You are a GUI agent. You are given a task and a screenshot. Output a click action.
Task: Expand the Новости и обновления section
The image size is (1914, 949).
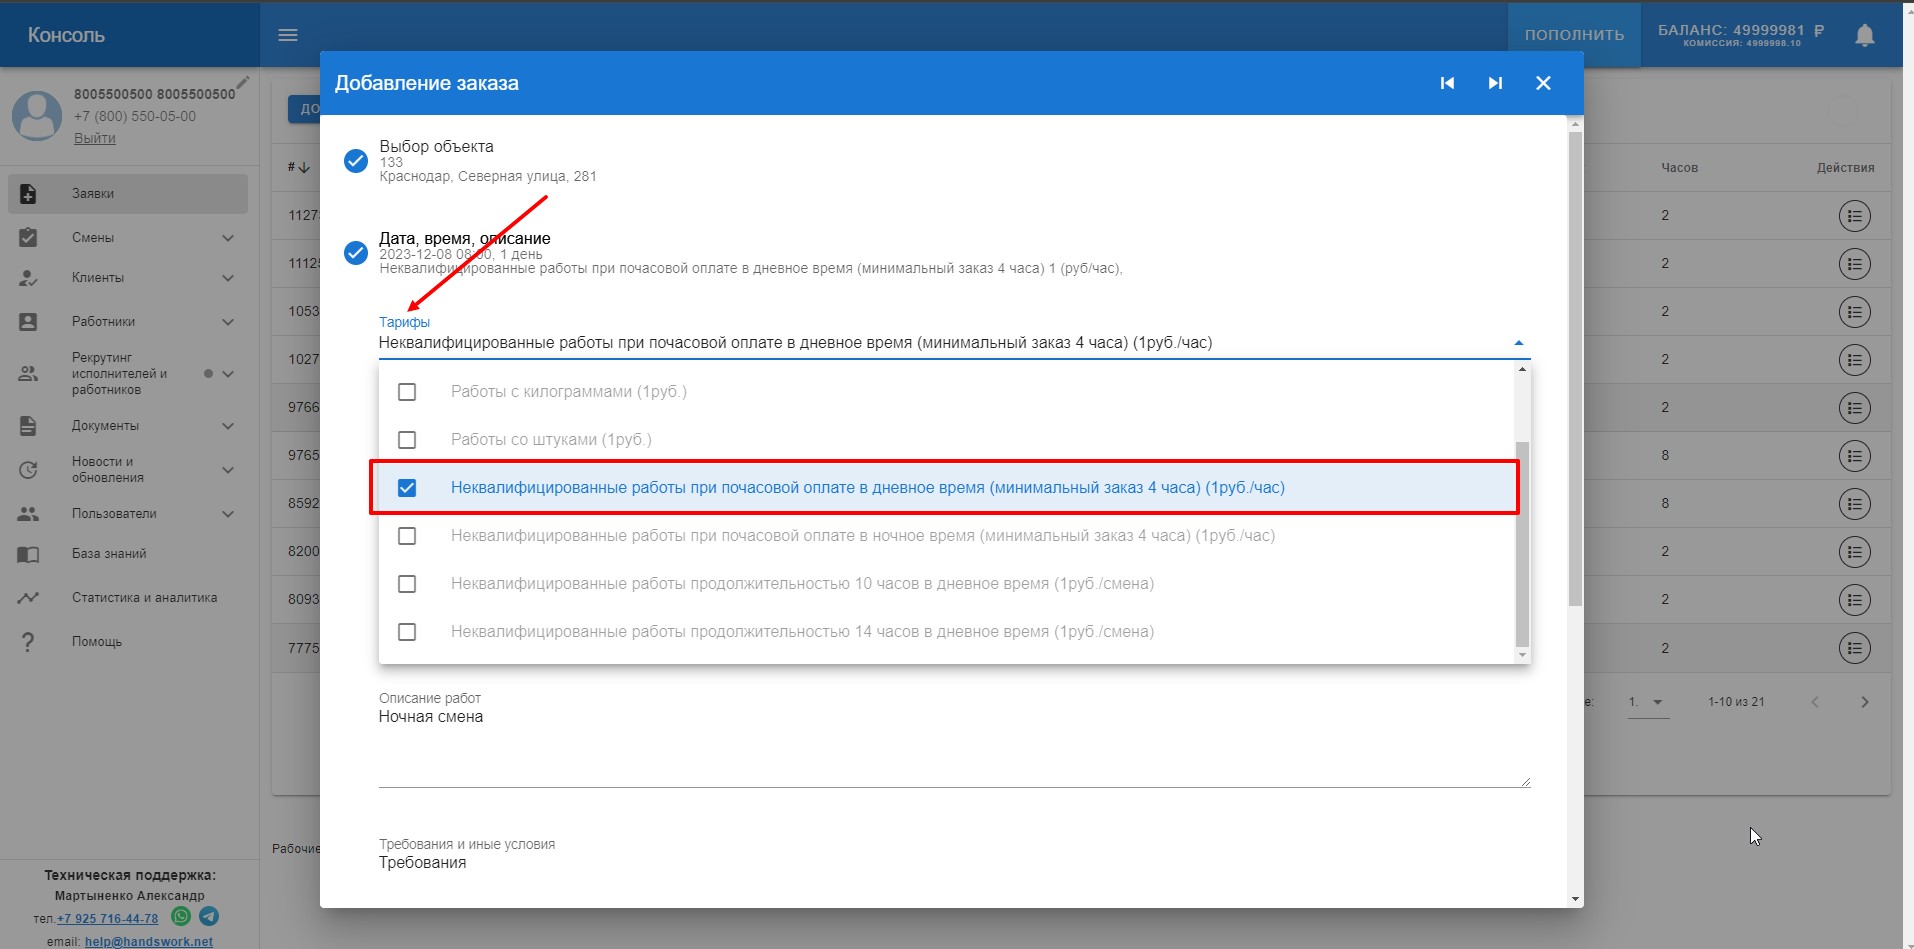click(228, 470)
